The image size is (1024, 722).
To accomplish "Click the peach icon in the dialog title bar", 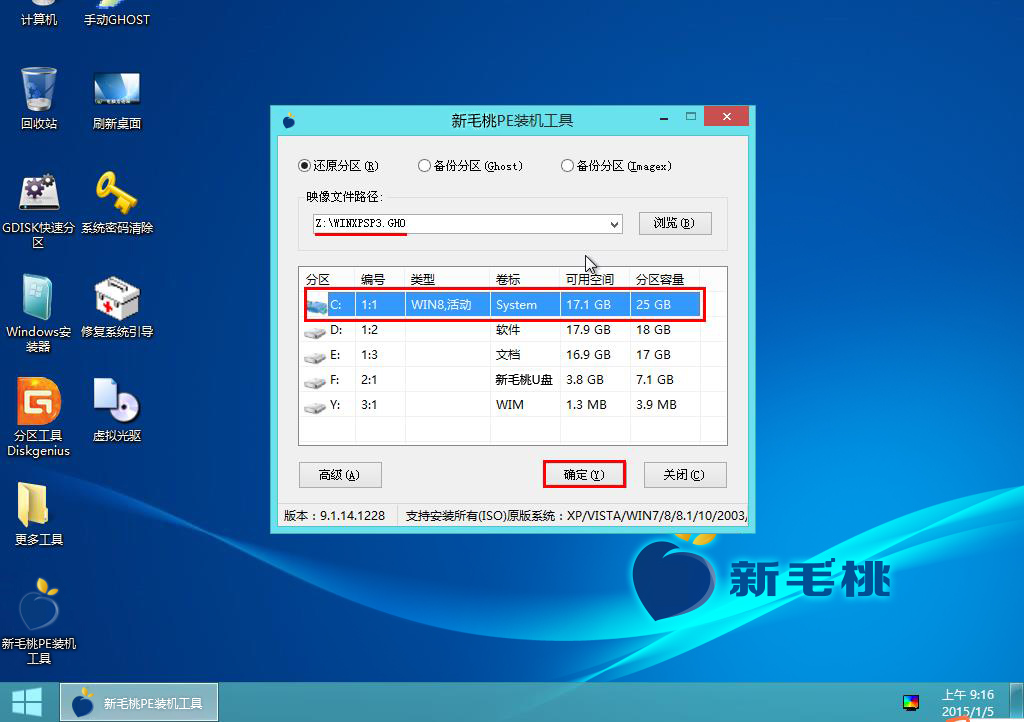I will (289, 120).
